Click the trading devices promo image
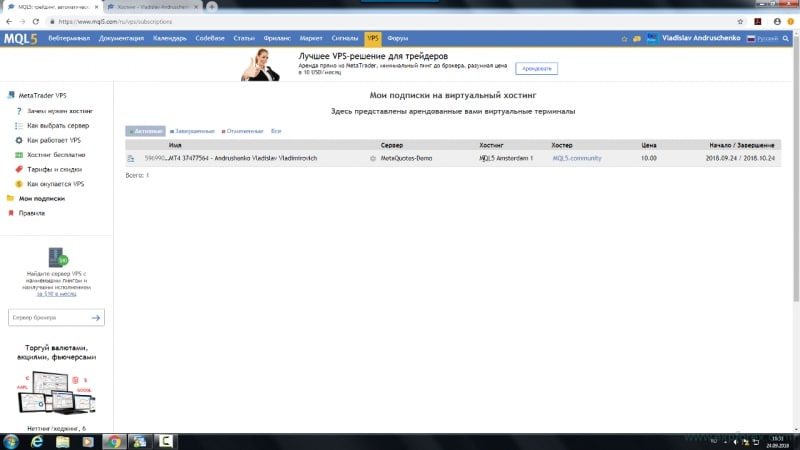 [x=56, y=393]
